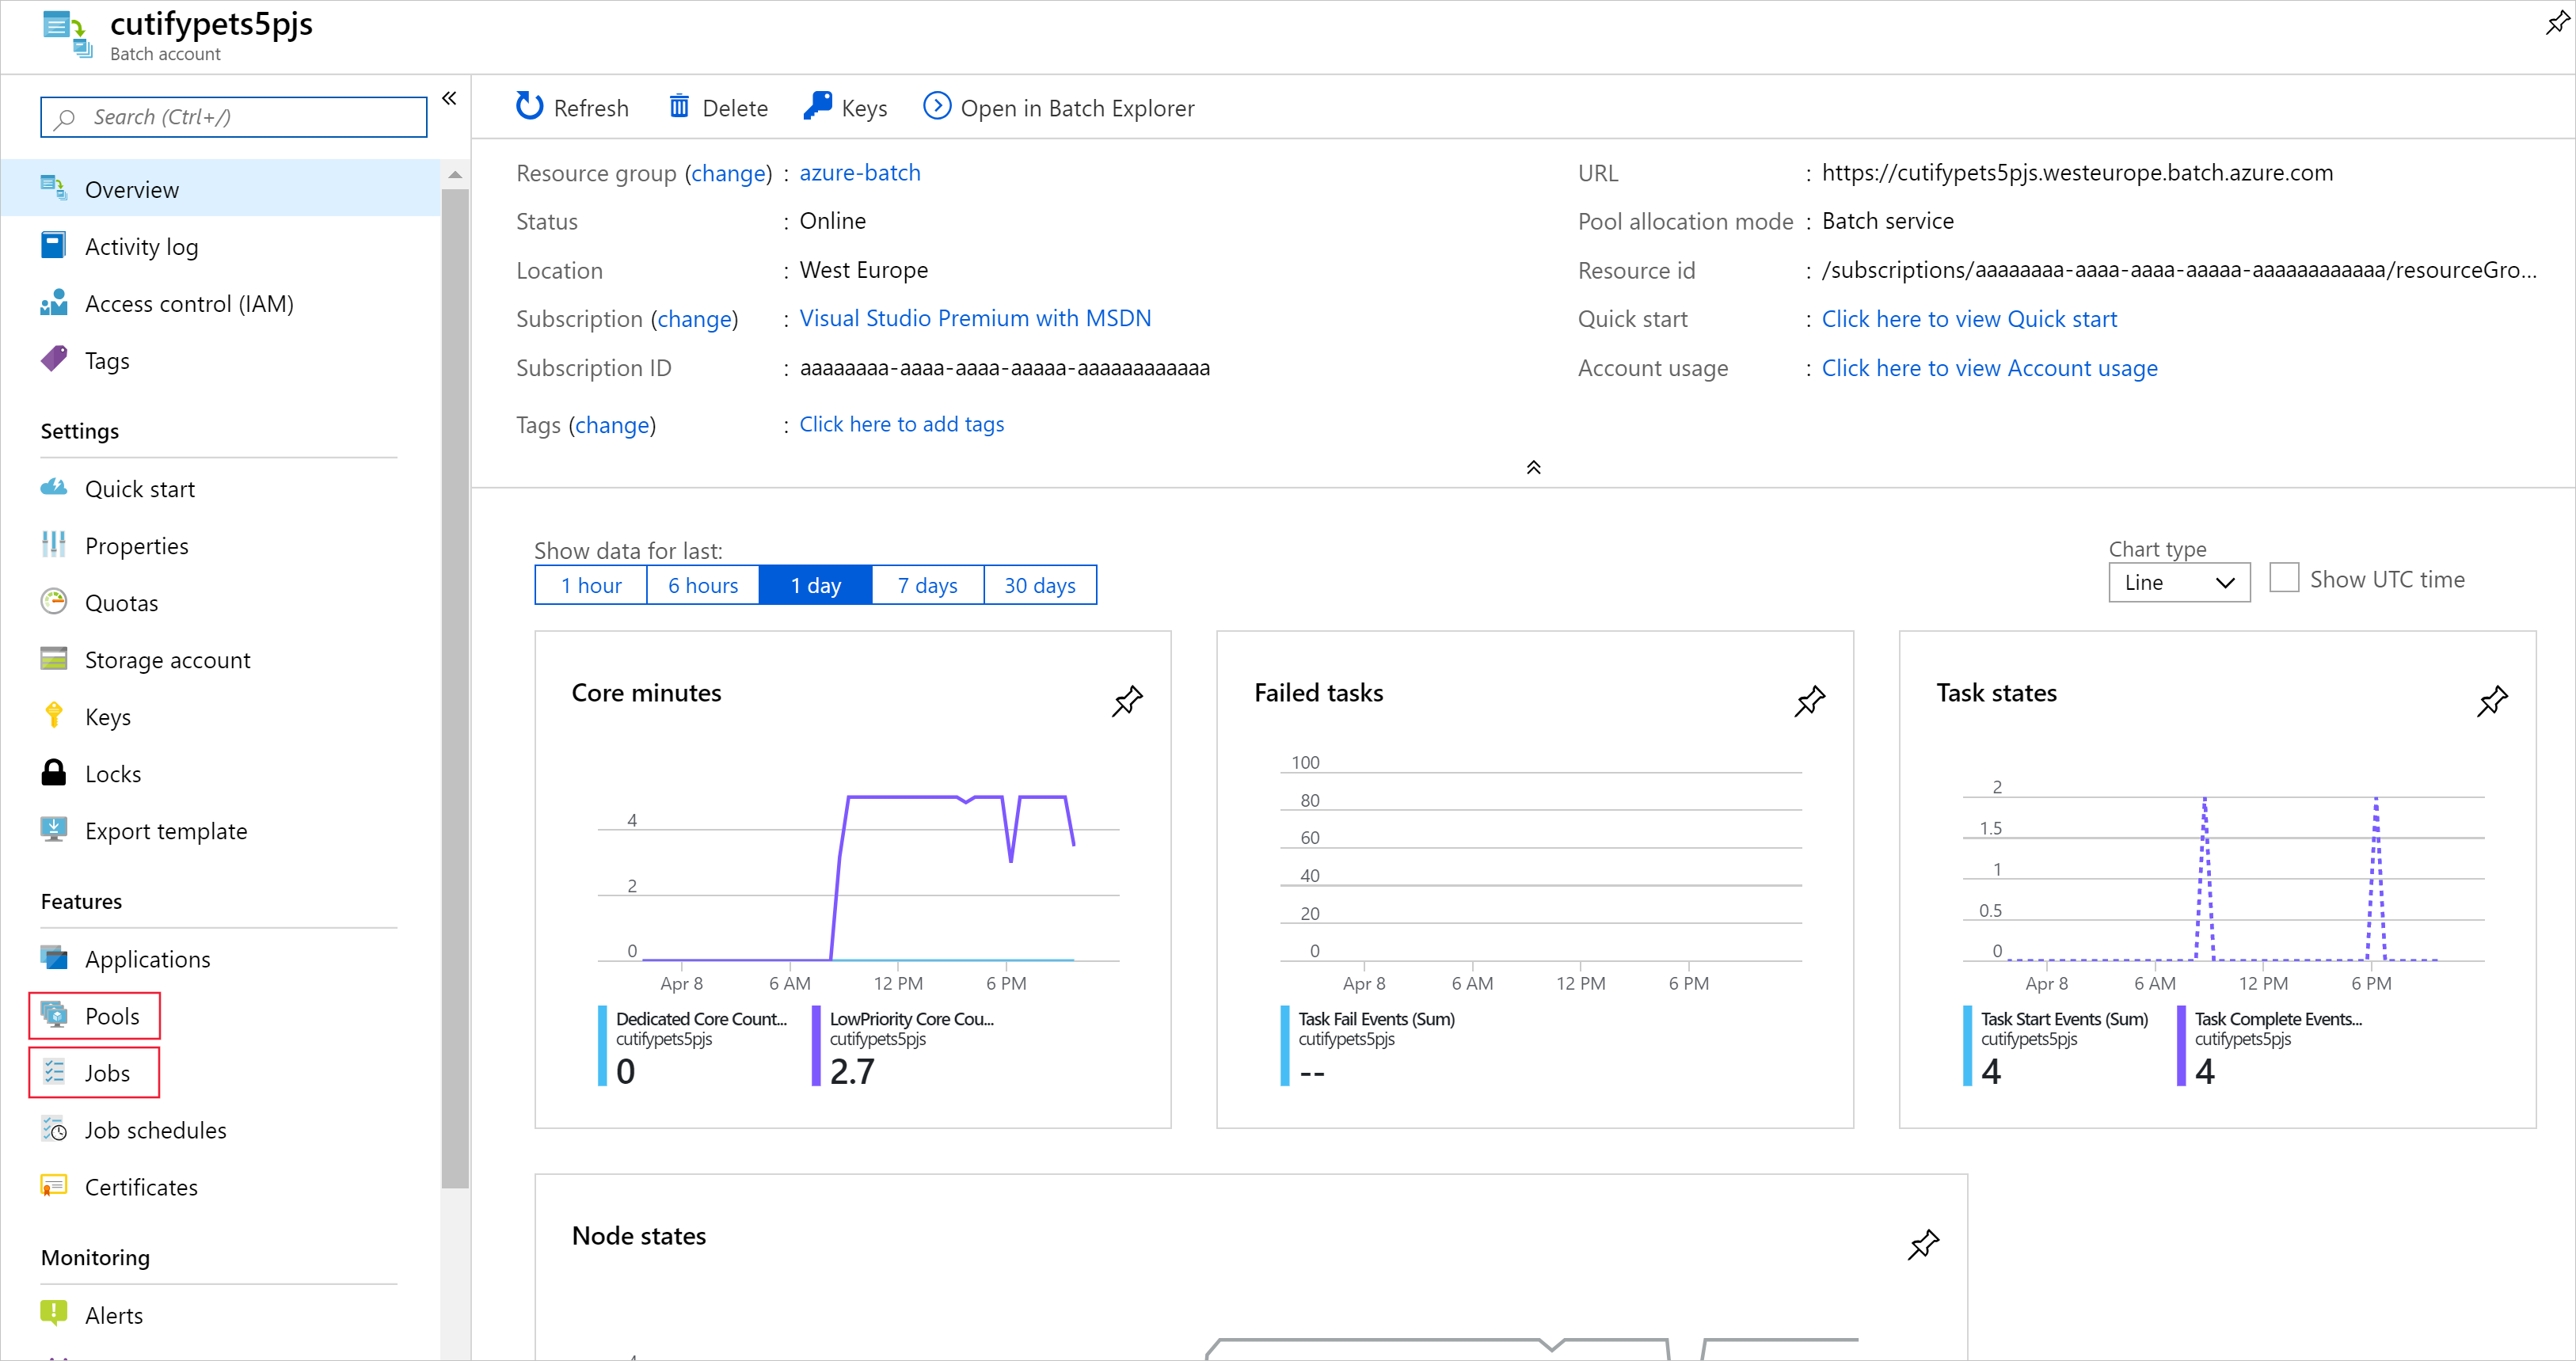Click the Keys icon in the toolbar
The image size is (2576, 1361).
818,105
